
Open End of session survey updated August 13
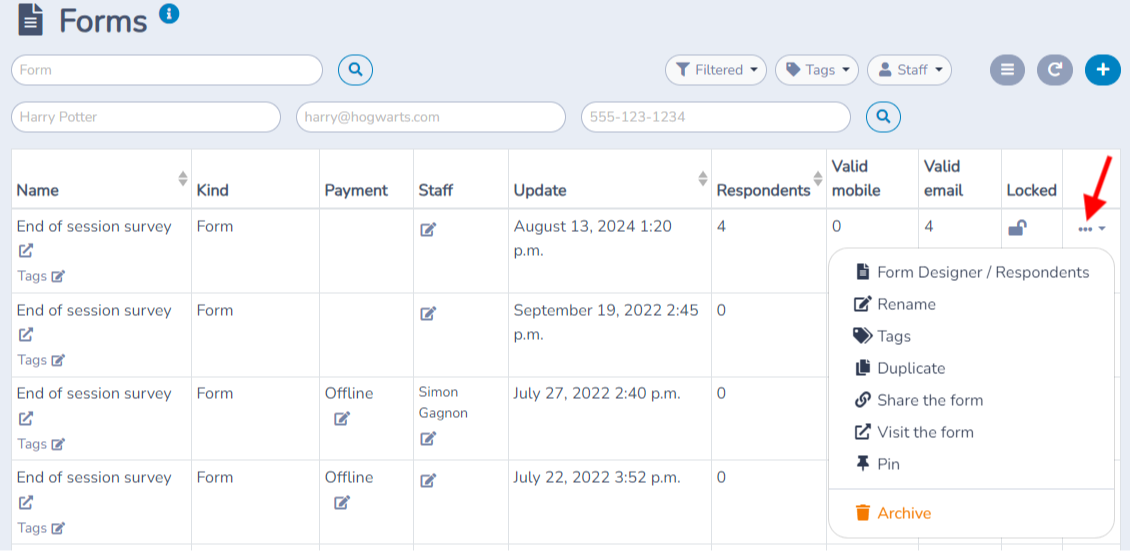click(94, 226)
